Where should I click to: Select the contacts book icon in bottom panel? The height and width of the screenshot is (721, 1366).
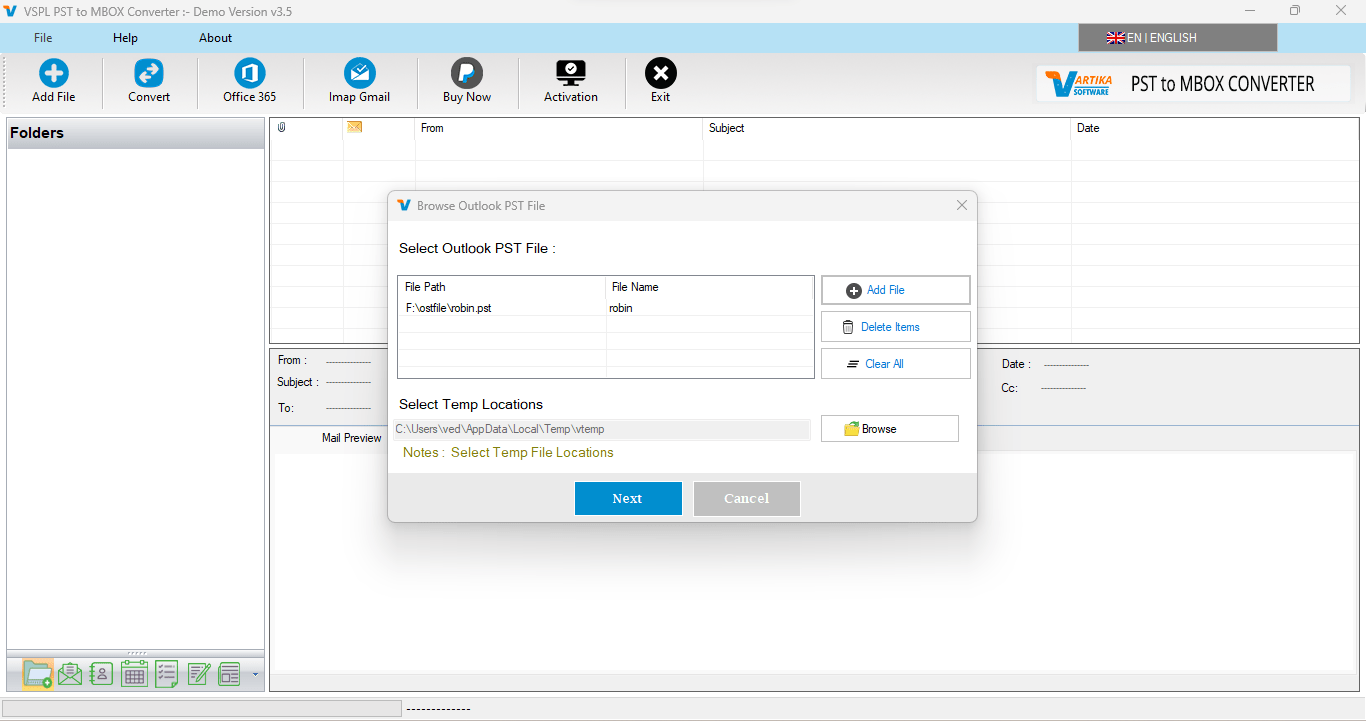point(101,674)
